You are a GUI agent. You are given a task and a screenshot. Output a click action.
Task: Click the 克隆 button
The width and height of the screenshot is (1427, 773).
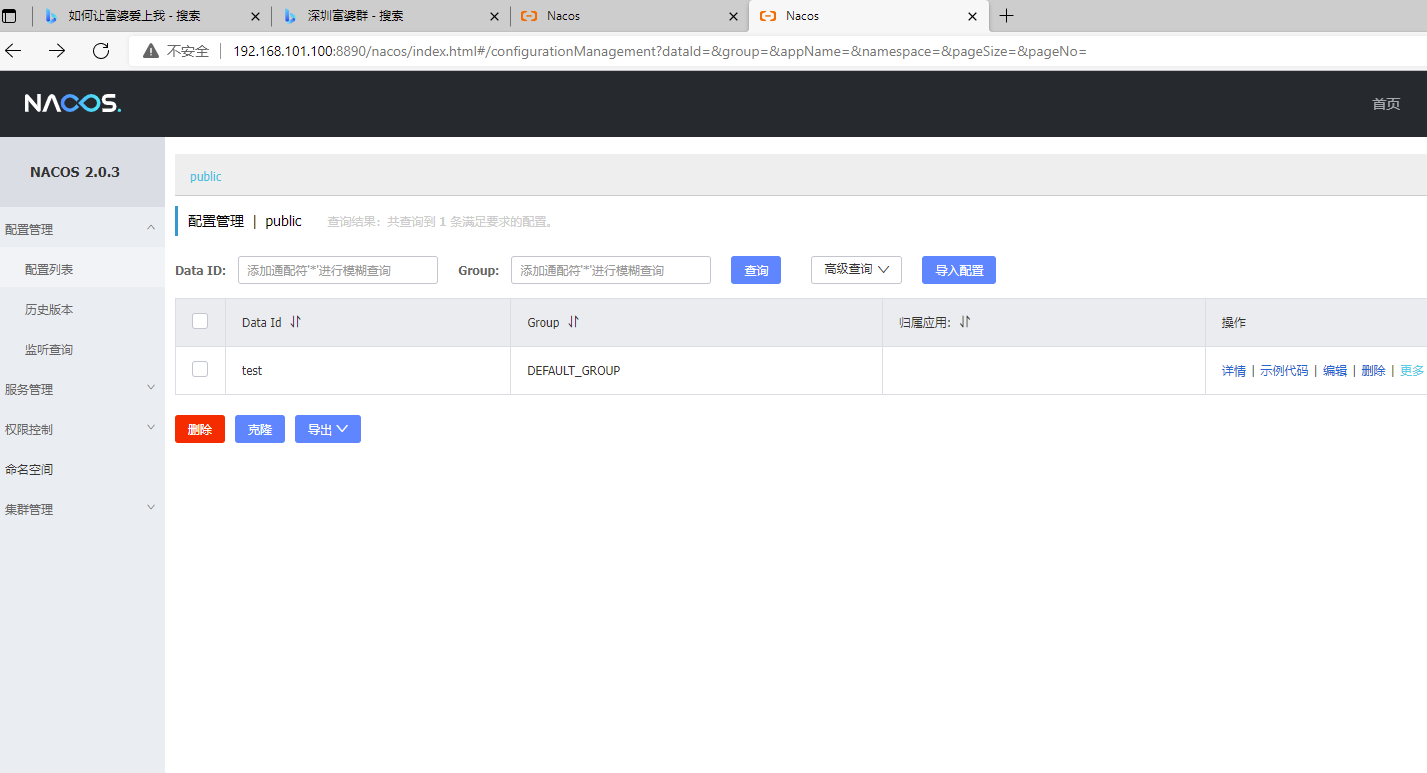(260, 429)
